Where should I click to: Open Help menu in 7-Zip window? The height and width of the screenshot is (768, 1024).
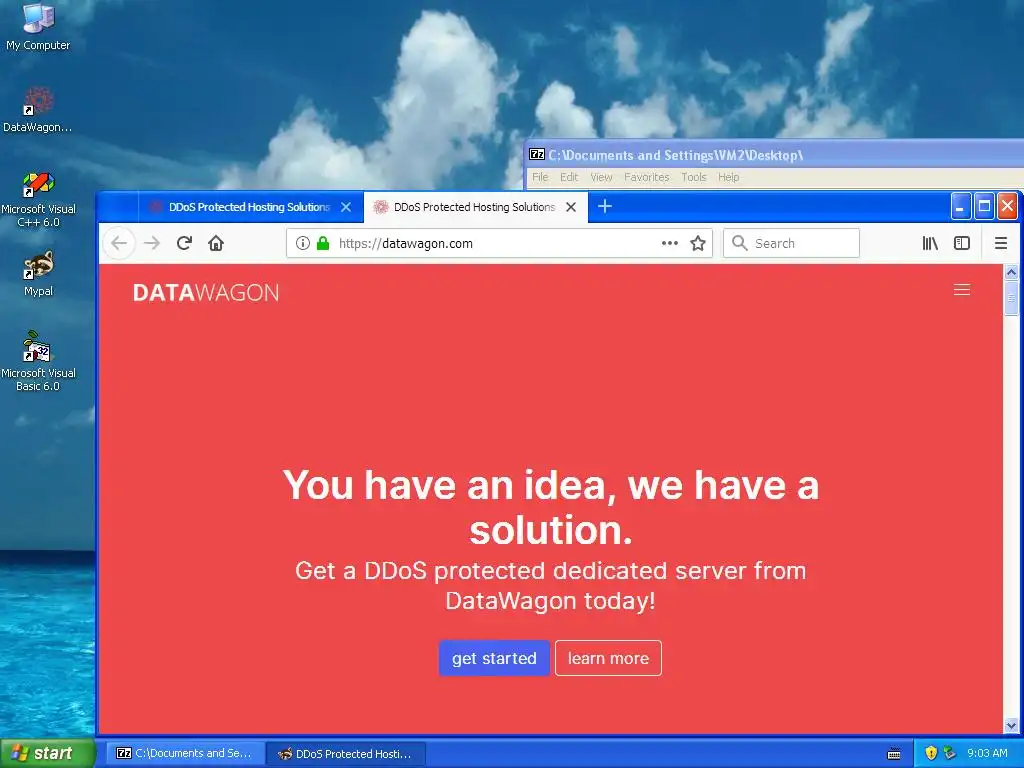pos(728,177)
